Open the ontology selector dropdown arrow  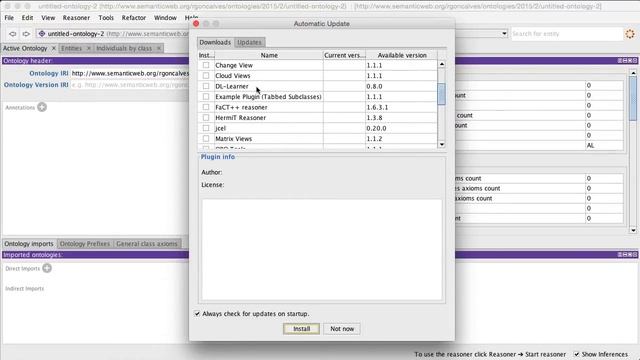tap(504, 33)
